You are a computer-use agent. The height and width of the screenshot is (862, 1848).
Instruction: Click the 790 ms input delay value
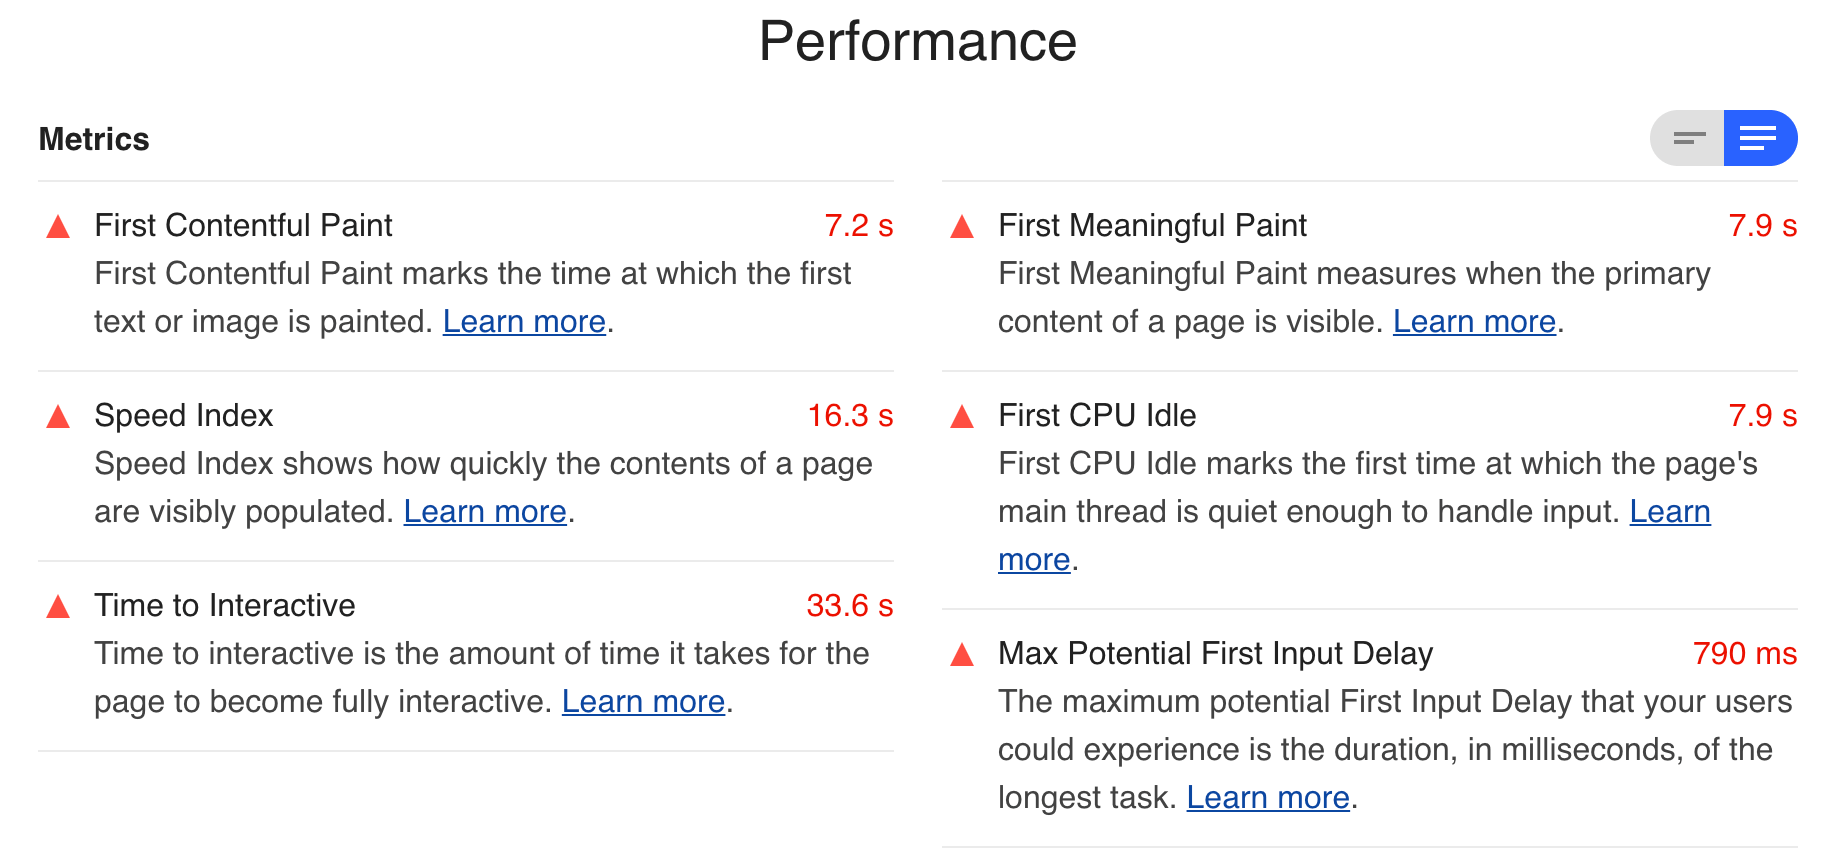[1744, 654]
